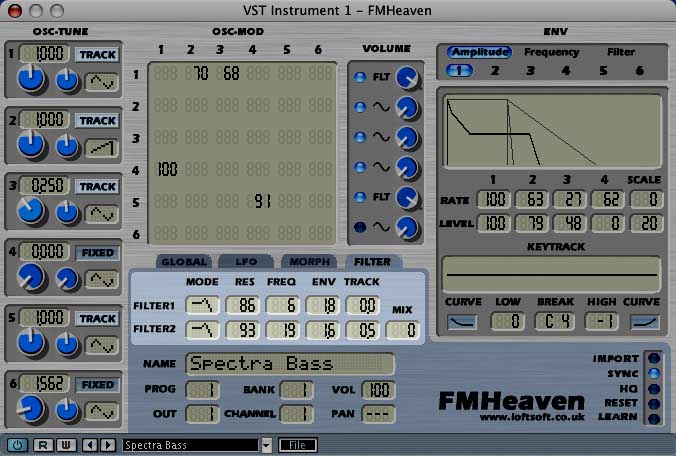Click the oscillator 2 ramp waveform icon

(102, 148)
